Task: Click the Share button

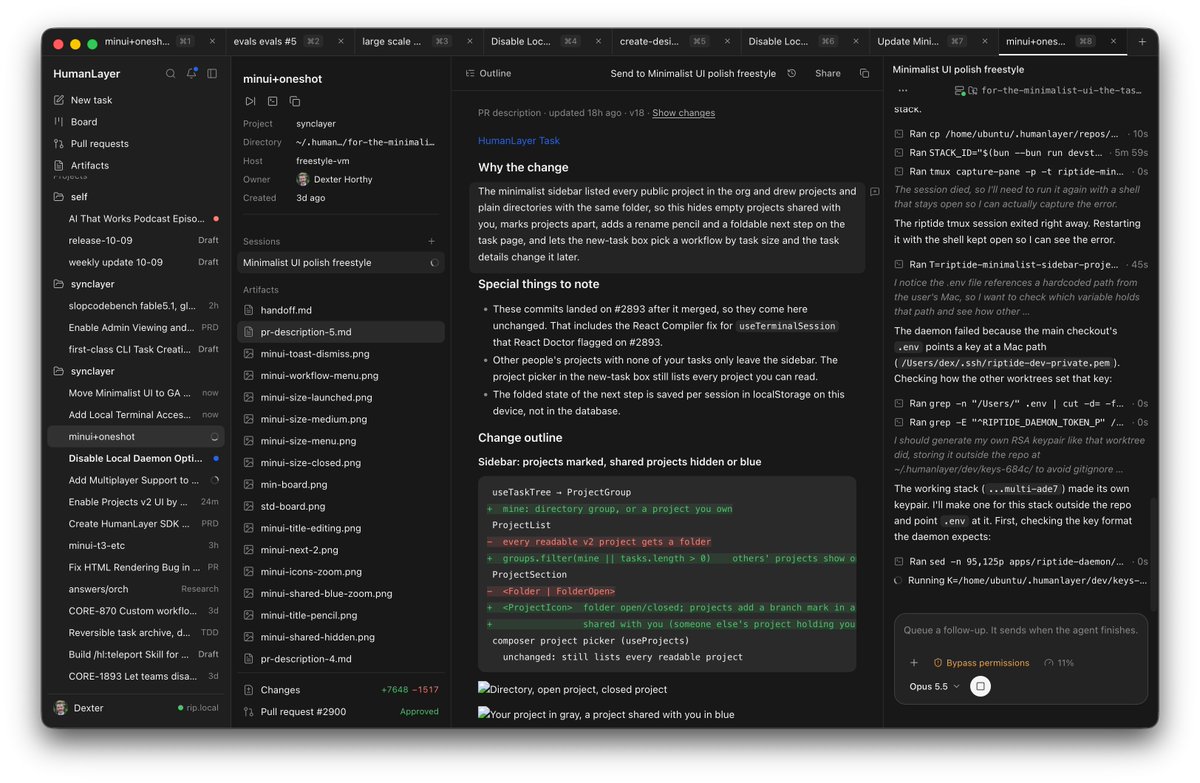Action: click(828, 73)
